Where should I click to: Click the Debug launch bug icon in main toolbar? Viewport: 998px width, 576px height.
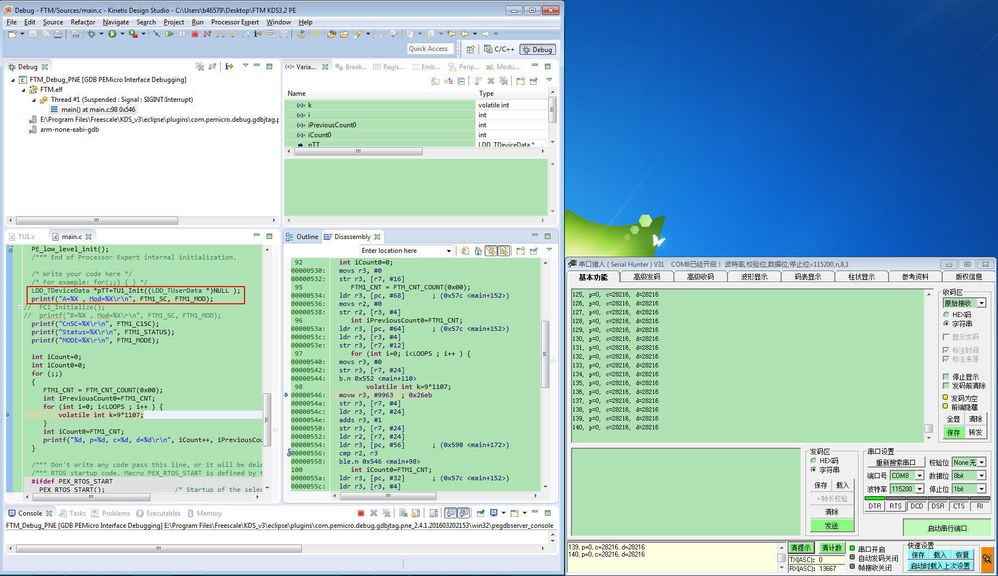[x=92, y=34]
